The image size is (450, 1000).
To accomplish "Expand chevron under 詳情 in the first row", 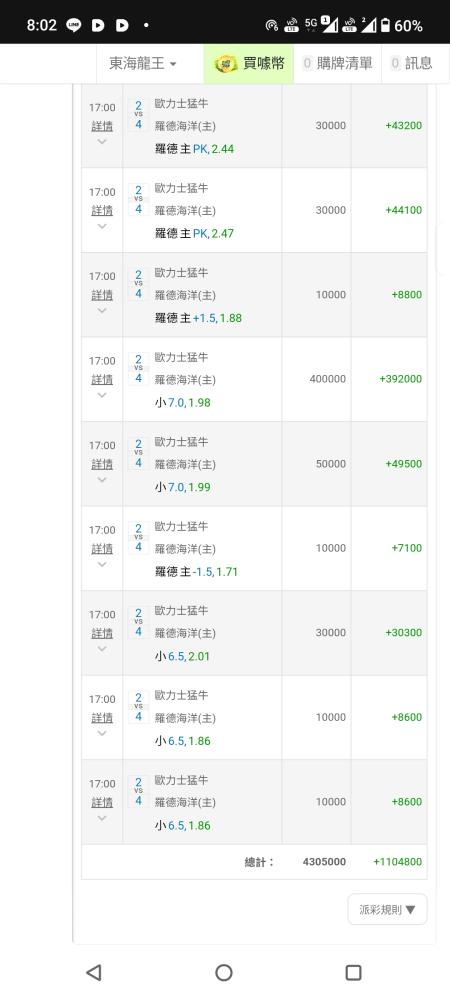I will coord(102,142).
